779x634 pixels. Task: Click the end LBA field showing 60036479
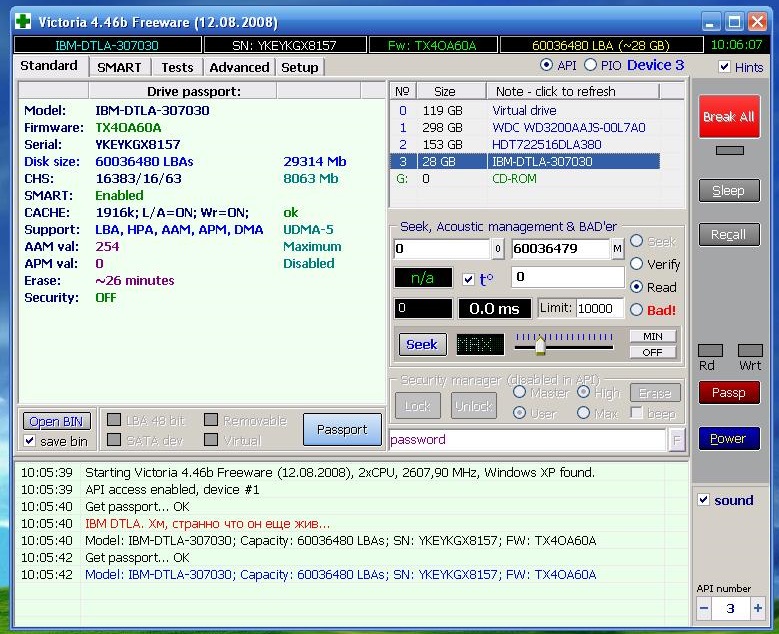tap(560, 249)
